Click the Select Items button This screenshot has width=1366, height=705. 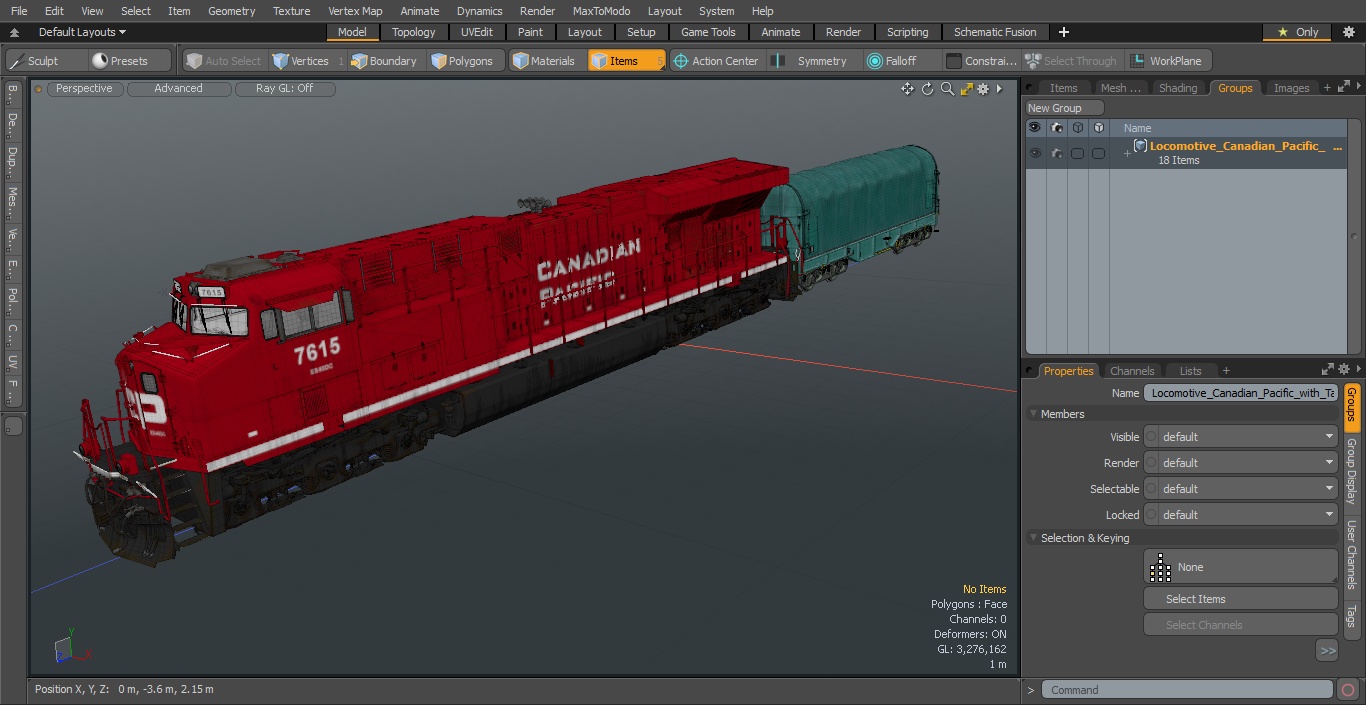pos(1240,599)
